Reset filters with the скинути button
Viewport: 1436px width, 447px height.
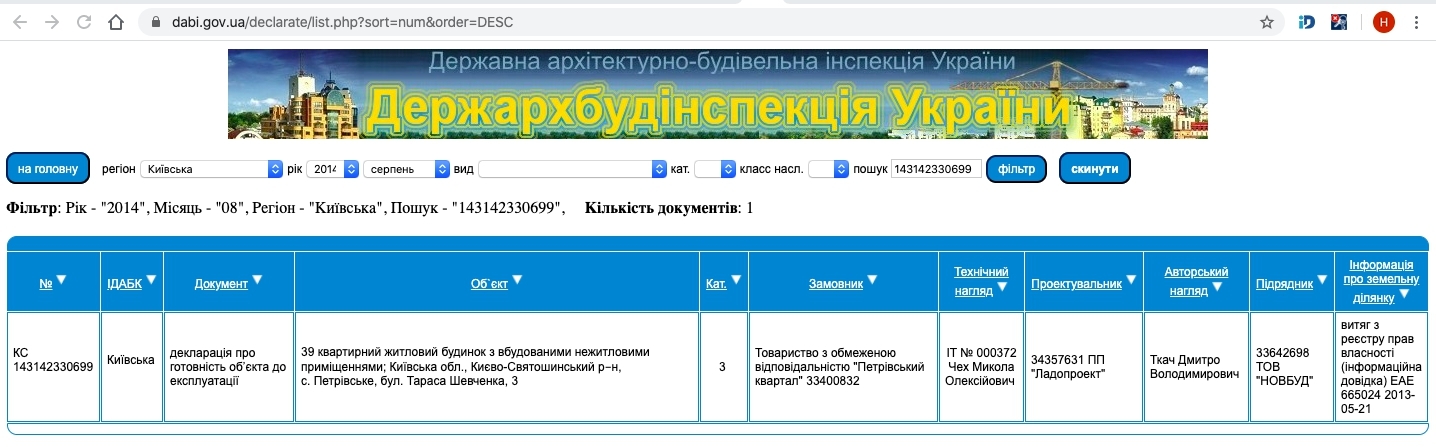(1094, 169)
